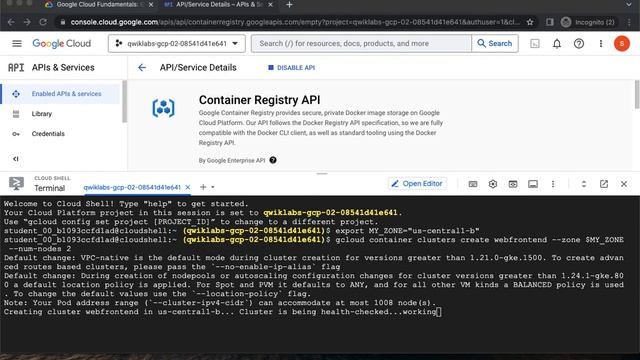Select Enabled APIs & services in sidebar
Screen dimensions: 640x360
60,94
